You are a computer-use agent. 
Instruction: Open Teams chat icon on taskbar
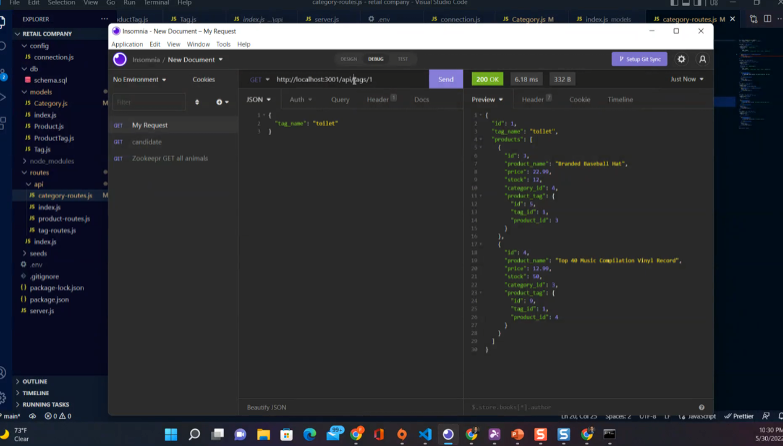pyautogui.click(x=240, y=434)
